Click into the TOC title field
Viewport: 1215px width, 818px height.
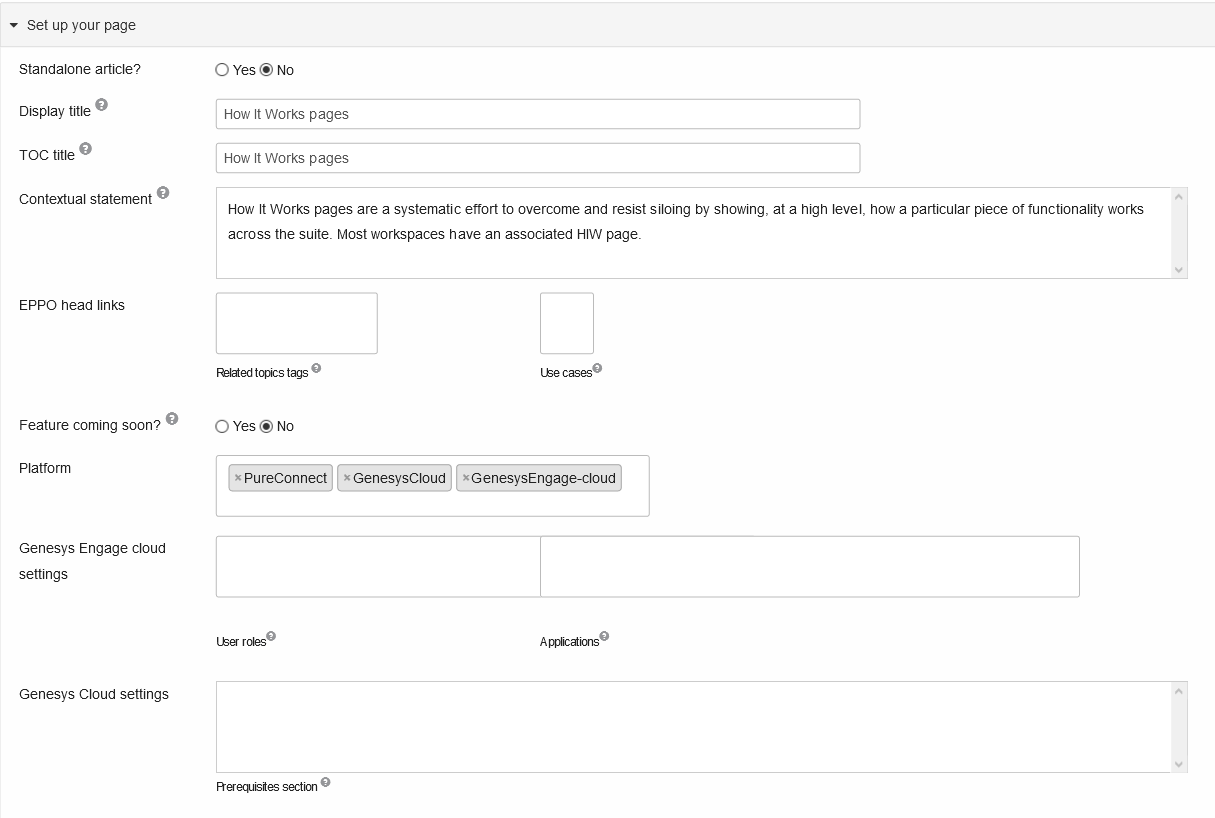pyautogui.click(x=538, y=158)
